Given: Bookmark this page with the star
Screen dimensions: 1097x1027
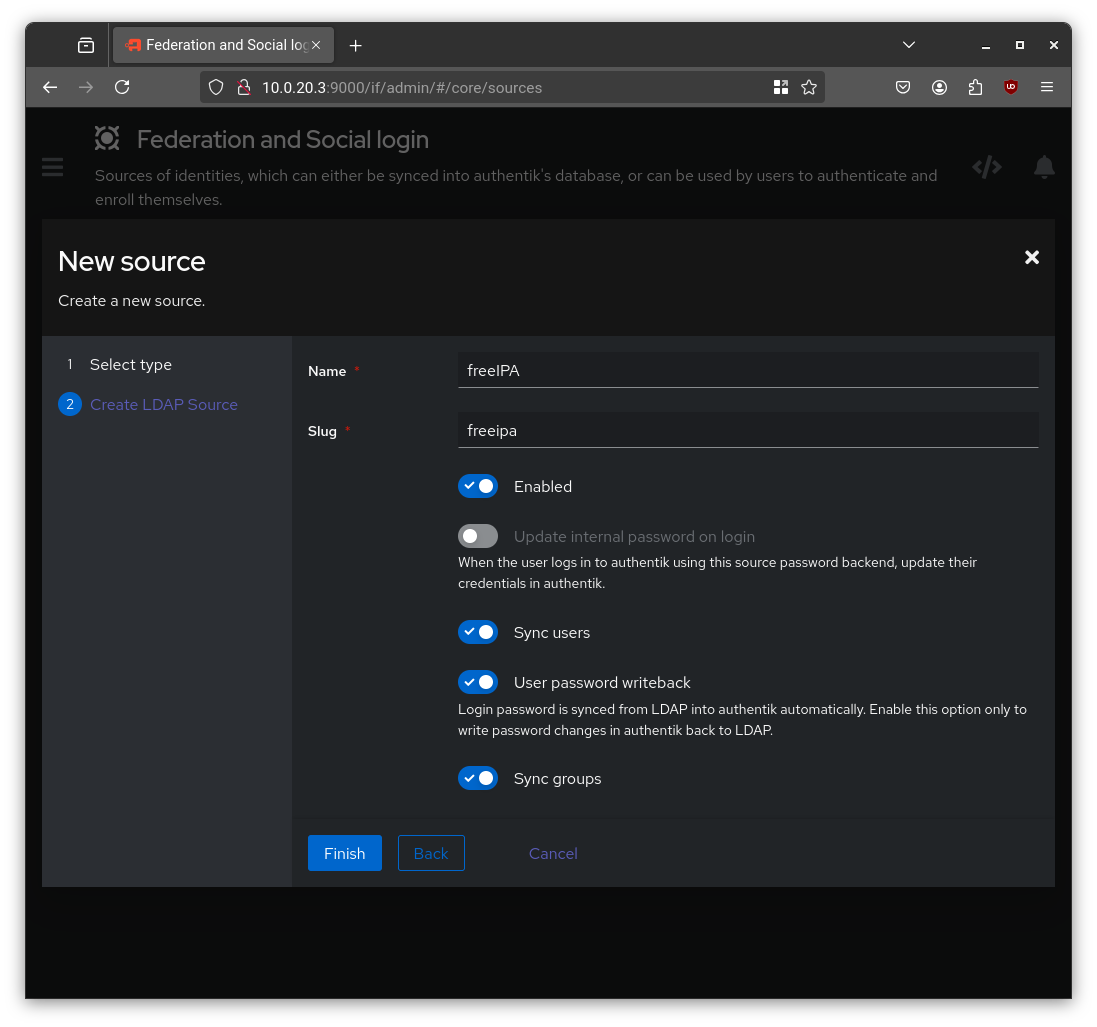Looking at the screenshot, I should pos(809,87).
